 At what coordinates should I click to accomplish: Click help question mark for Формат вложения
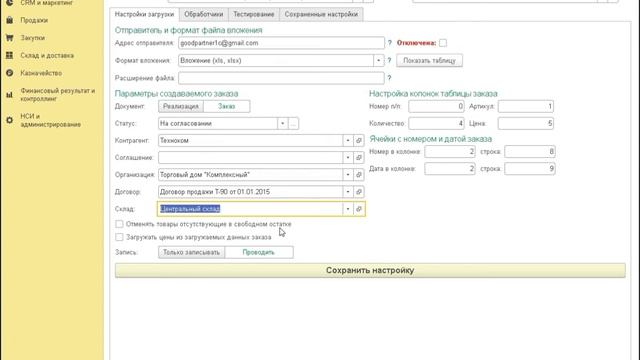pyautogui.click(x=389, y=60)
